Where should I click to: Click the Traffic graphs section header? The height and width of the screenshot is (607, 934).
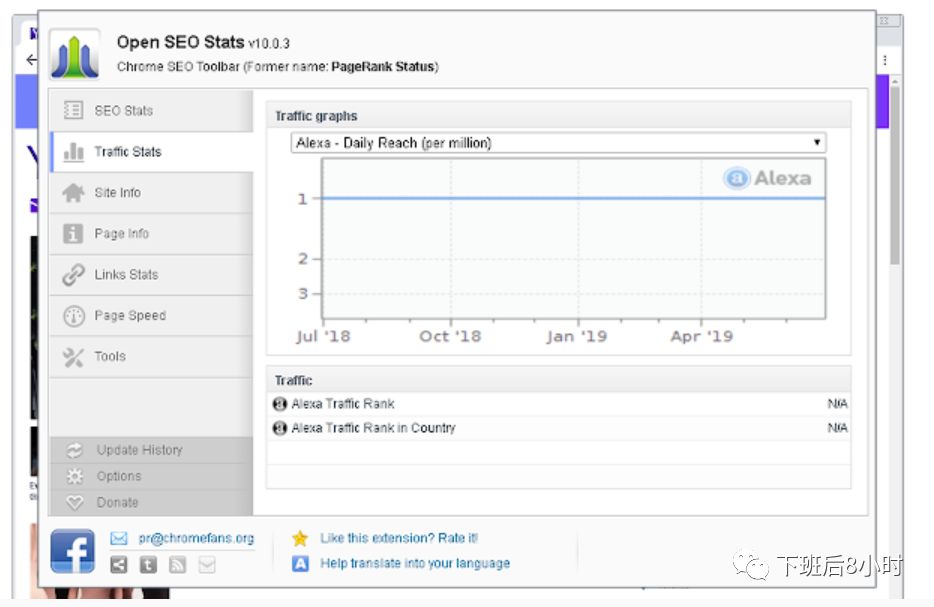[x=558, y=116]
